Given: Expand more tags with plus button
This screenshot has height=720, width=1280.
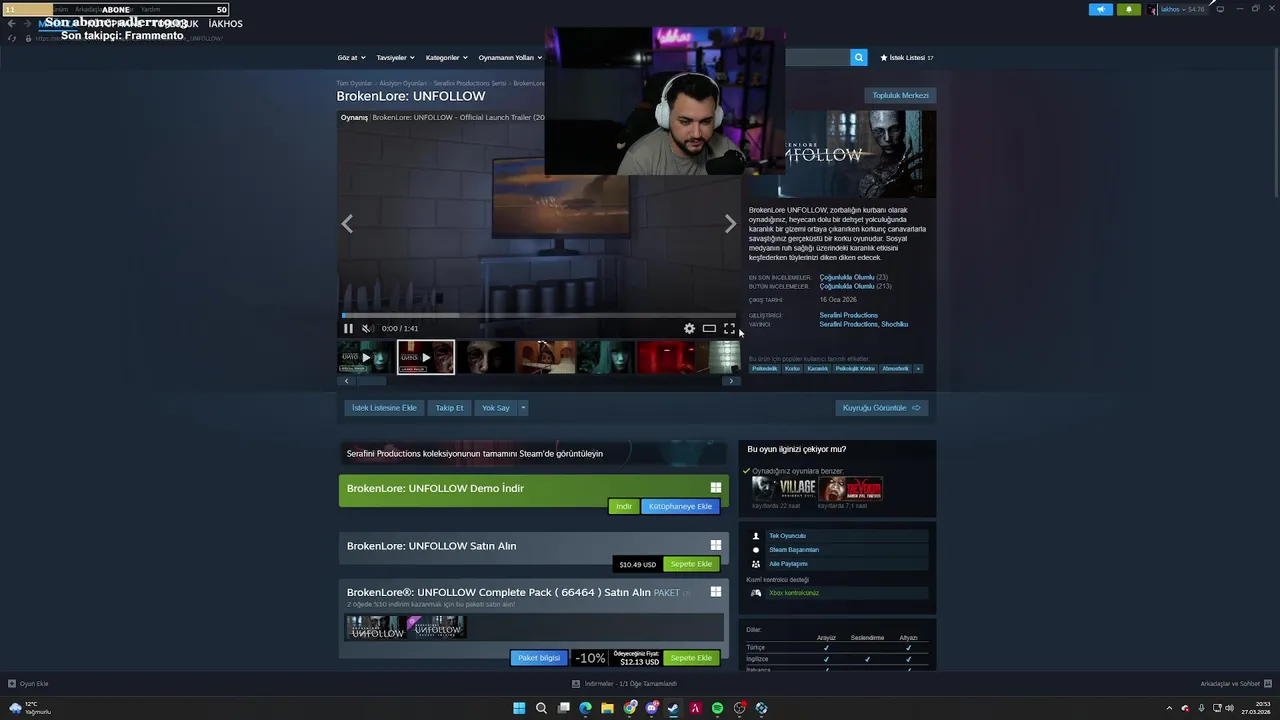Looking at the screenshot, I should pyautogui.click(x=918, y=368).
